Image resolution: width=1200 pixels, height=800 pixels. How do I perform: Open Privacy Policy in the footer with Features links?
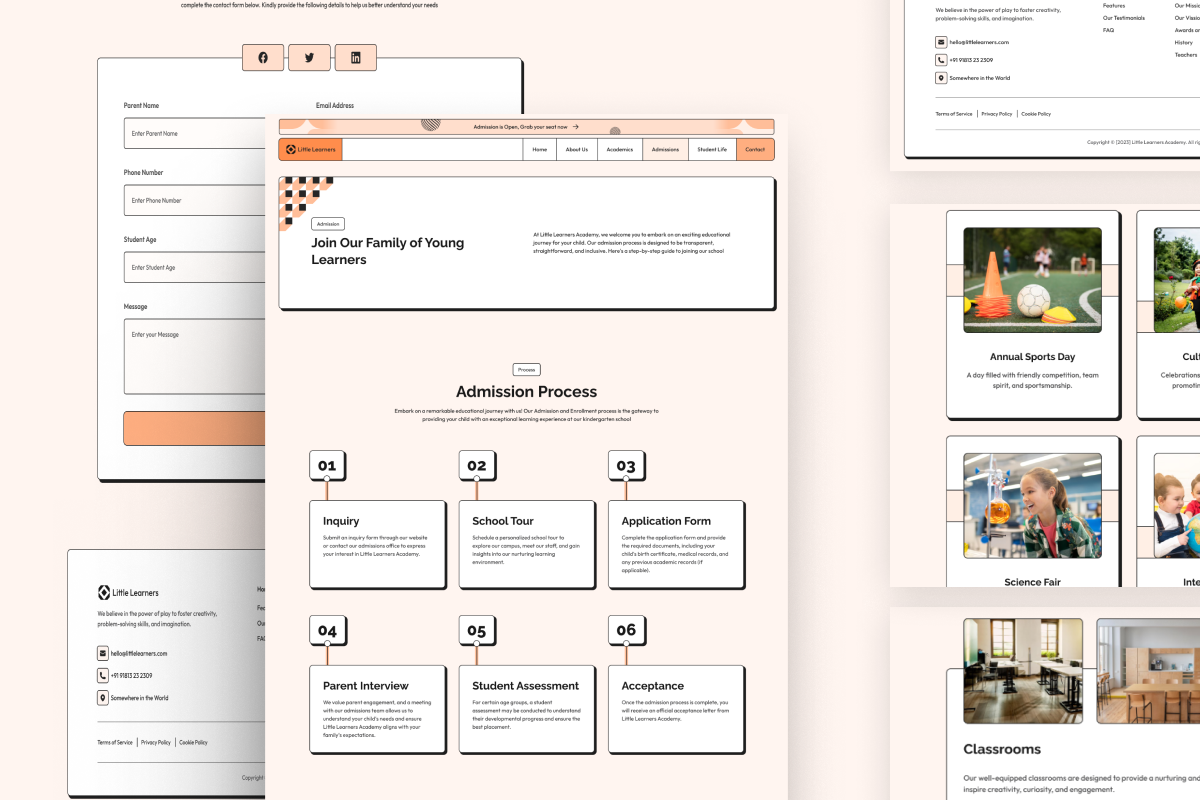pyautogui.click(x=997, y=114)
